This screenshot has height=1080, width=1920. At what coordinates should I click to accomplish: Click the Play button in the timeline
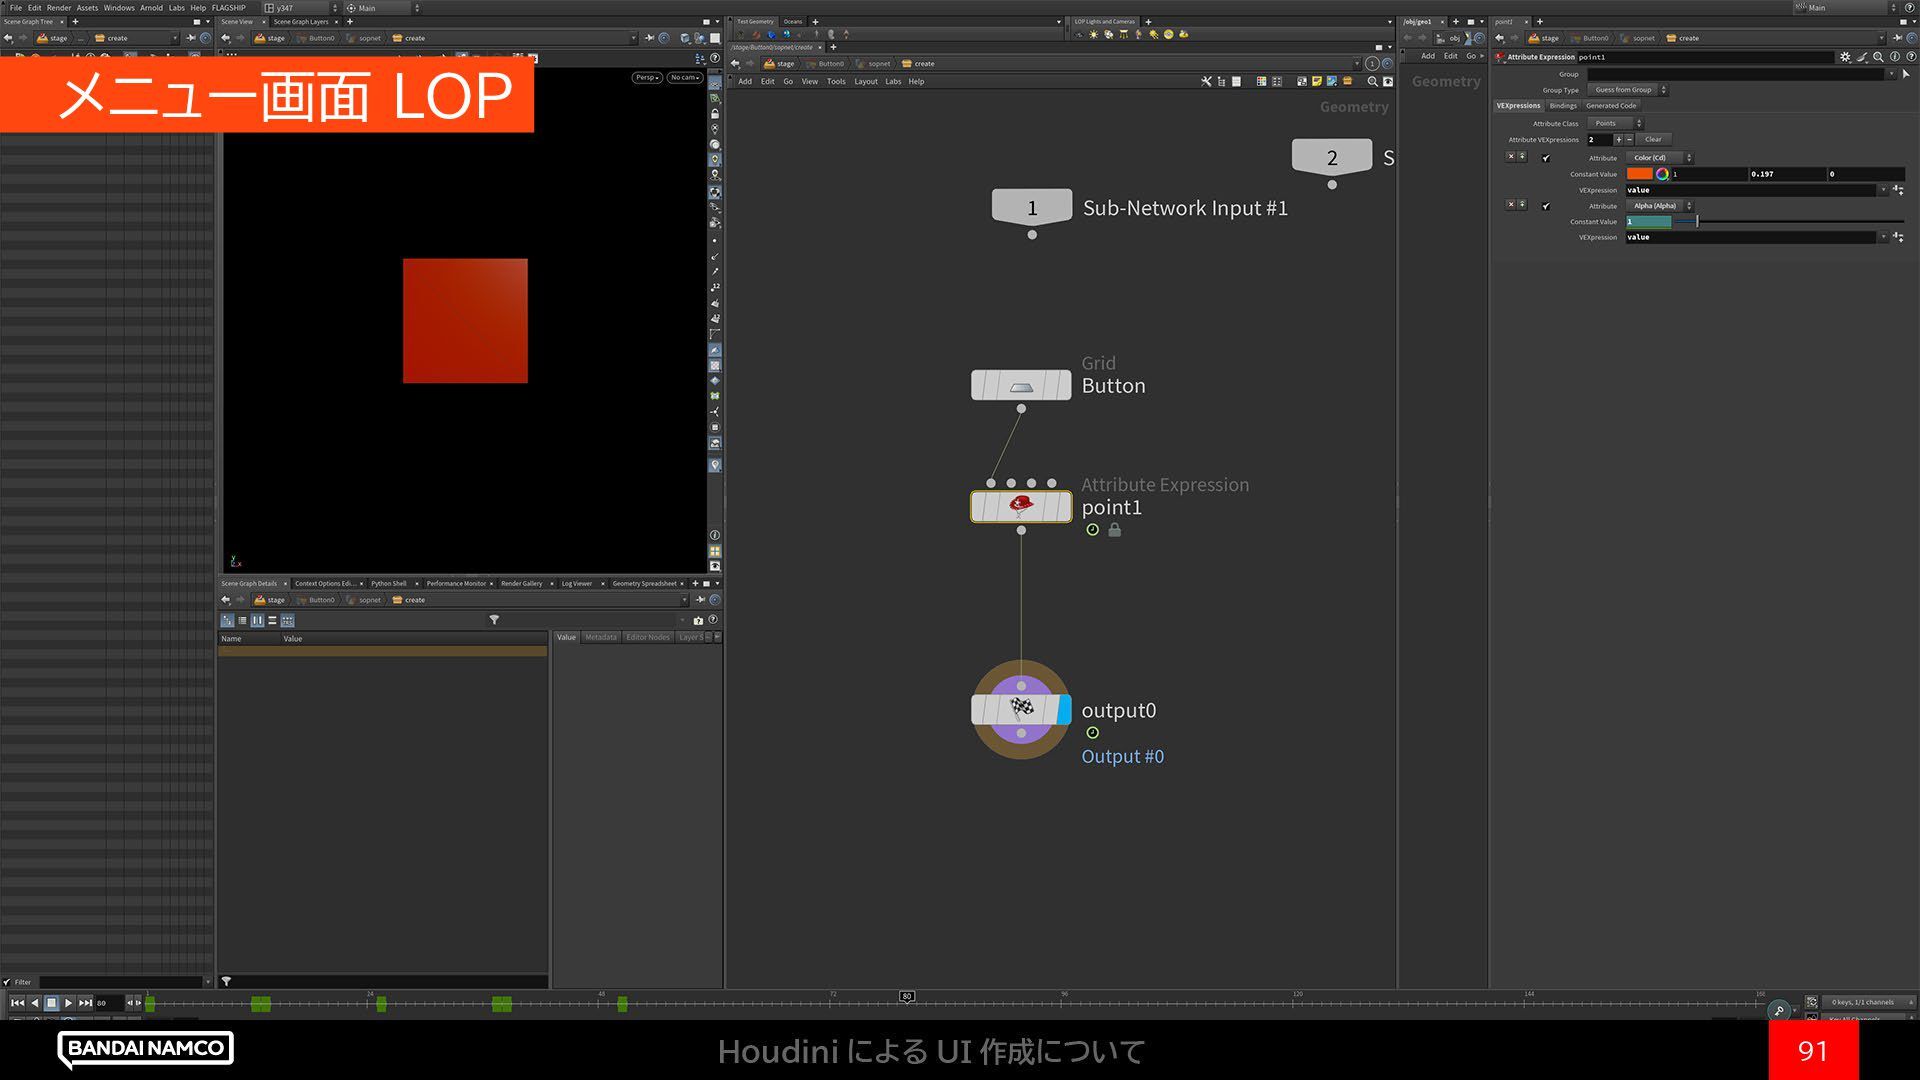[68, 1003]
